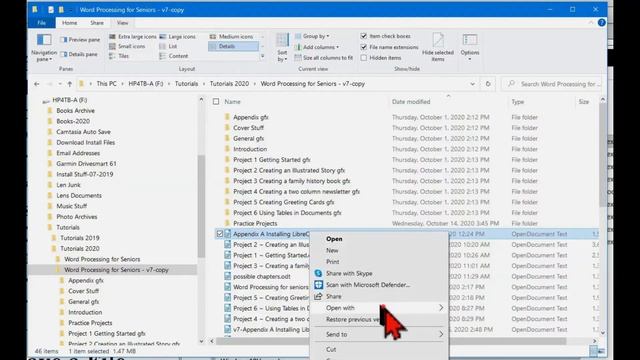
Task: Click This PC in the address path
Action: pos(106,84)
